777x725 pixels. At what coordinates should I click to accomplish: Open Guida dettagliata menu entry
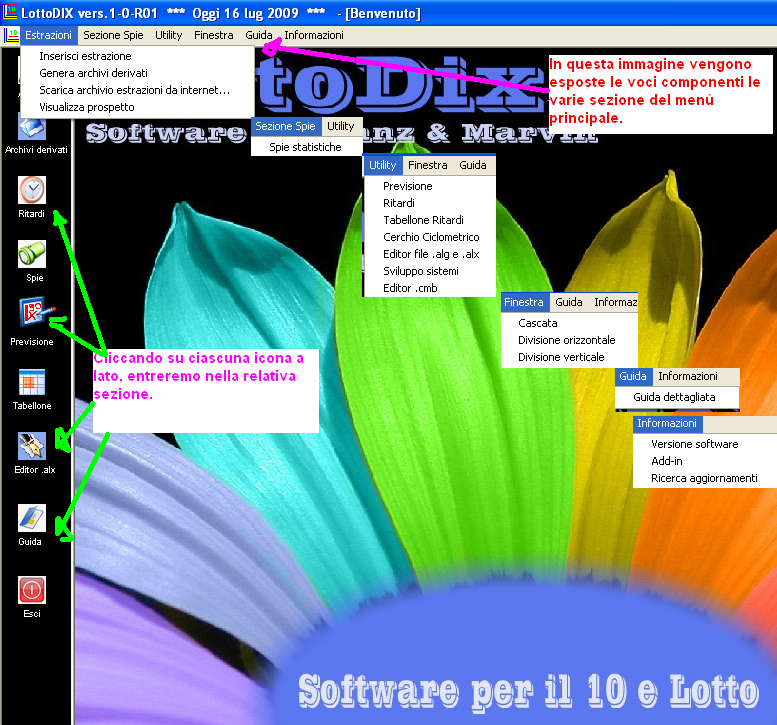[677, 397]
